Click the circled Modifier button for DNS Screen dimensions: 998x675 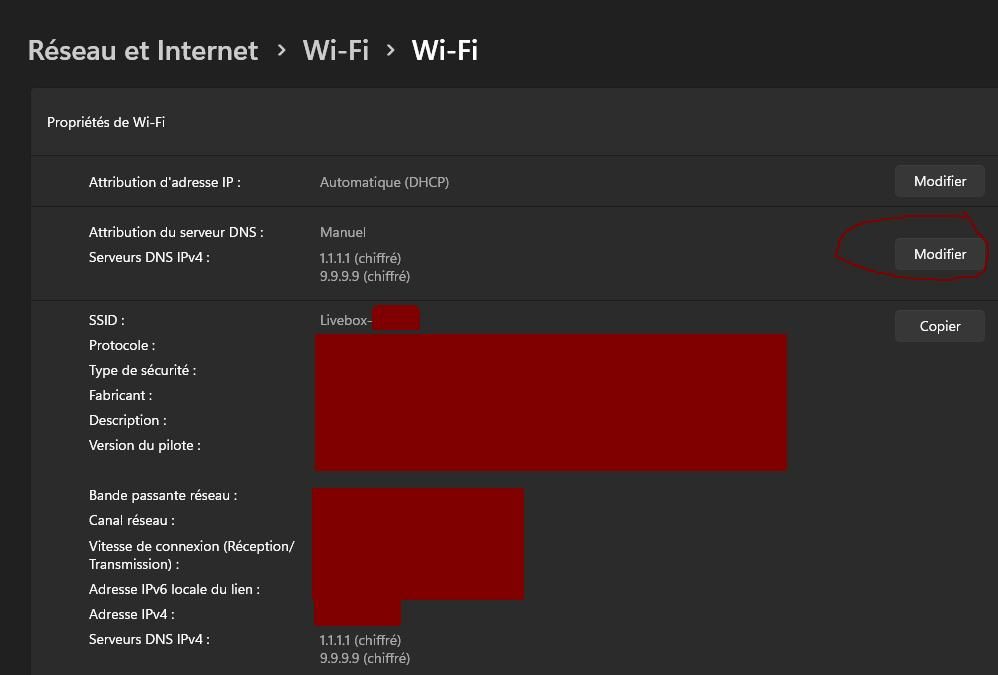(x=939, y=254)
